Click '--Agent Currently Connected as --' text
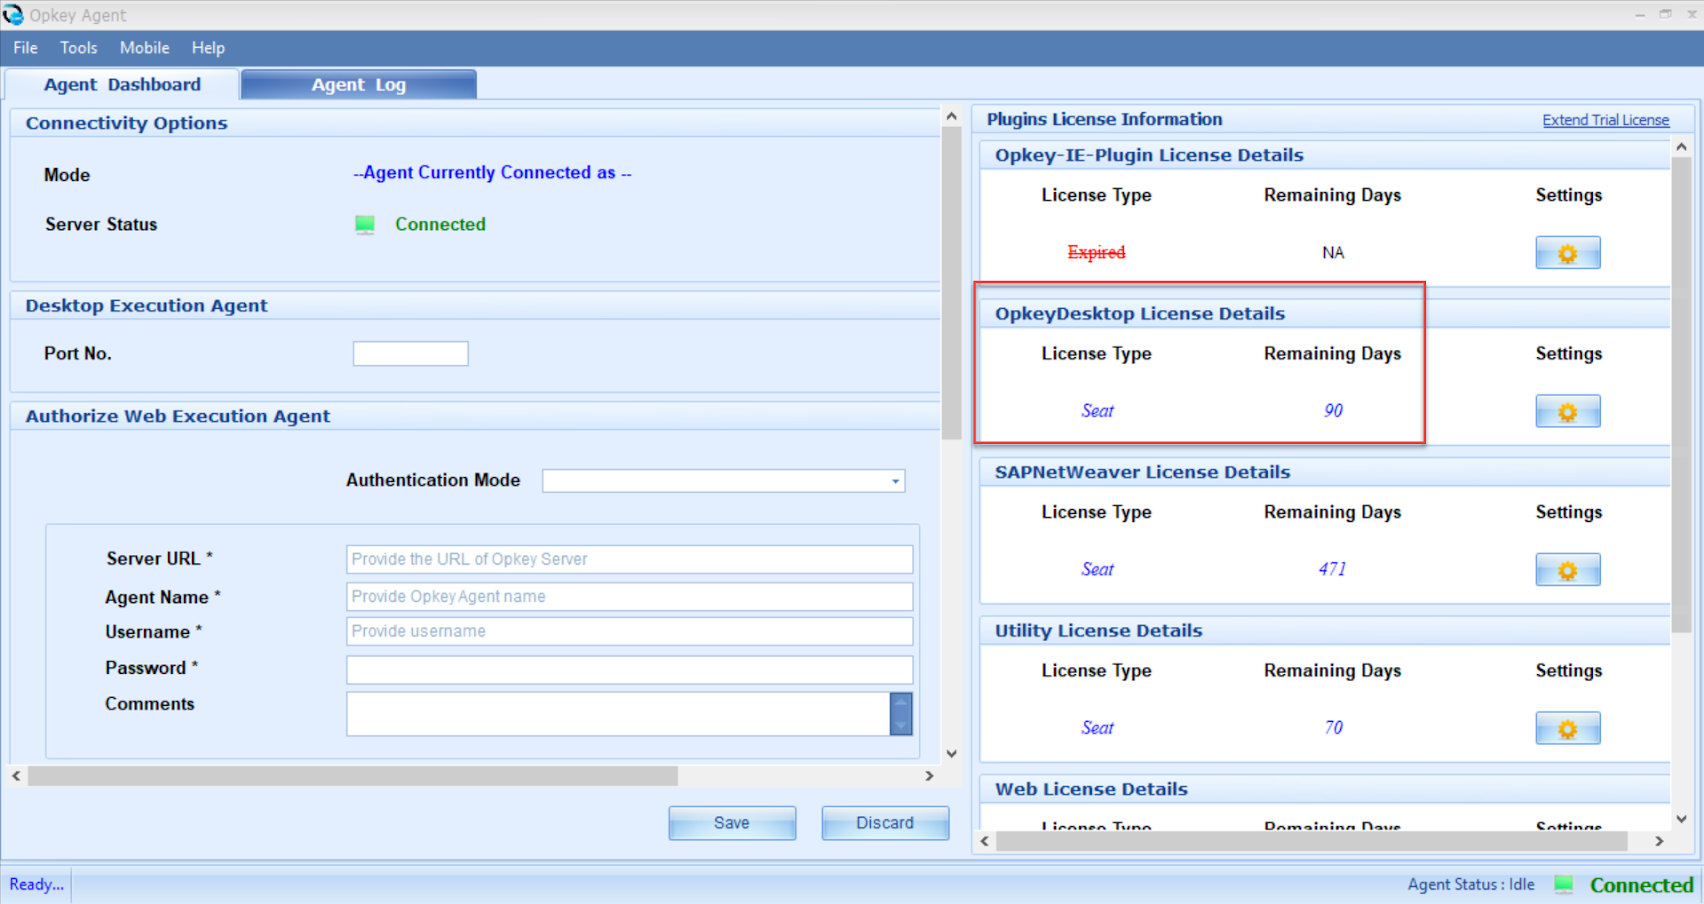Image resolution: width=1704 pixels, height=904 pixels. click(492, 173)
